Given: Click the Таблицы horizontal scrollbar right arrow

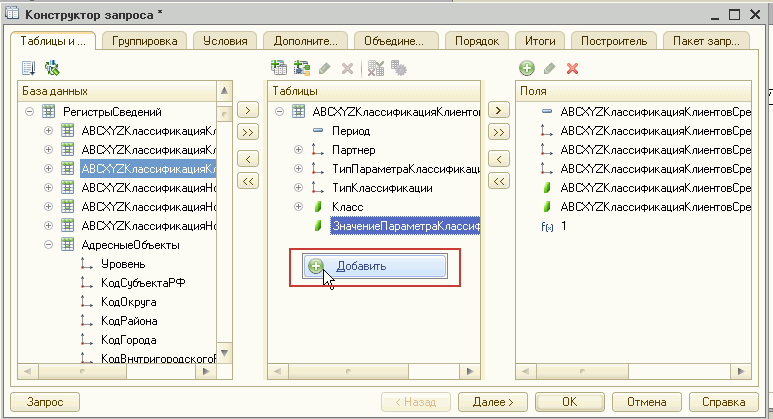Looking at the screenshot, I should [469, 371].
